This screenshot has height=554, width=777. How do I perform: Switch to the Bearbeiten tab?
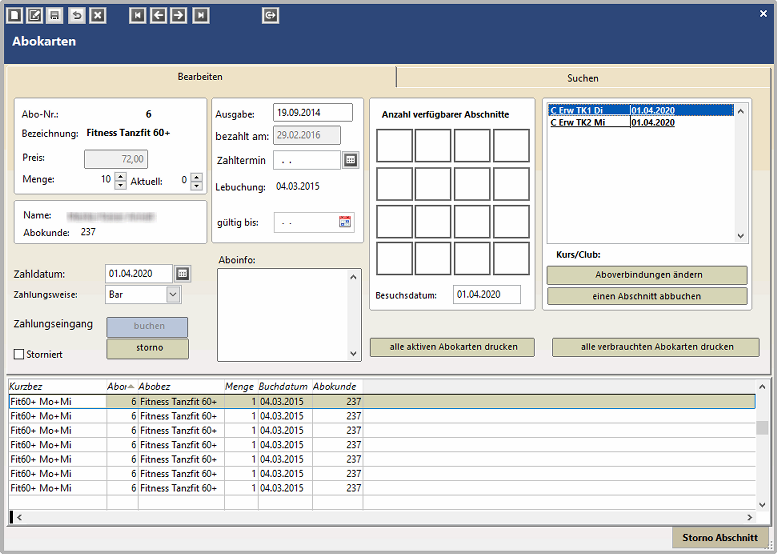[x=200, y=77]
